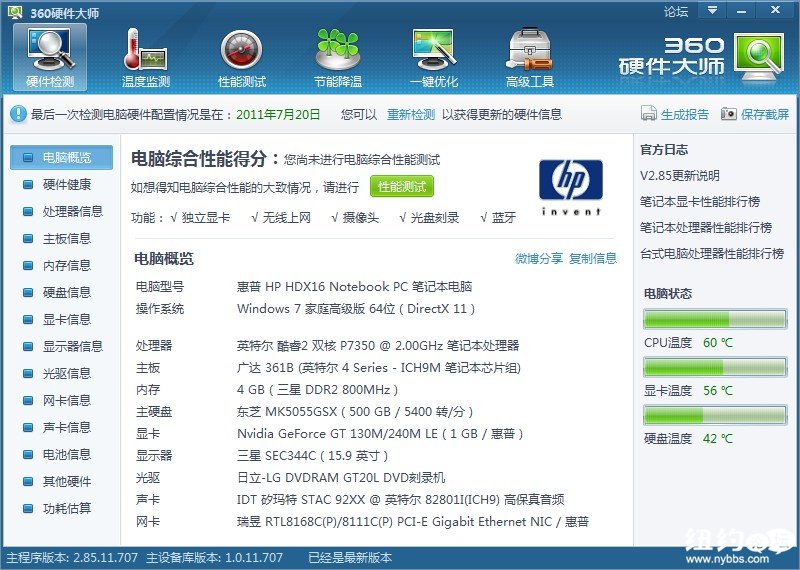800x570 pixels.
Task: Click the app icon in the title bar
Action: [15, 12]
